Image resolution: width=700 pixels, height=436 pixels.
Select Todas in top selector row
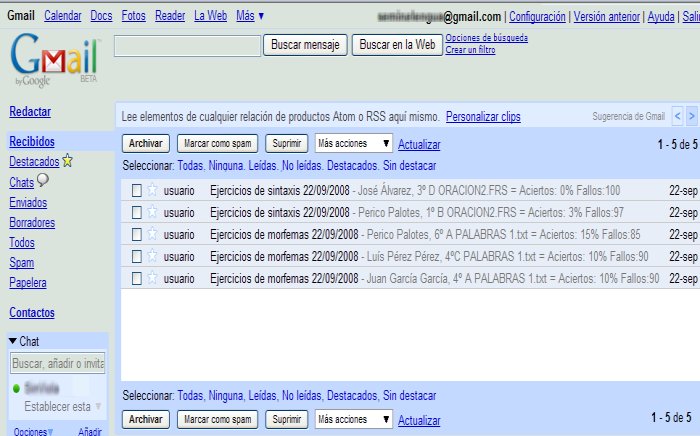click(x=191, y=166)
